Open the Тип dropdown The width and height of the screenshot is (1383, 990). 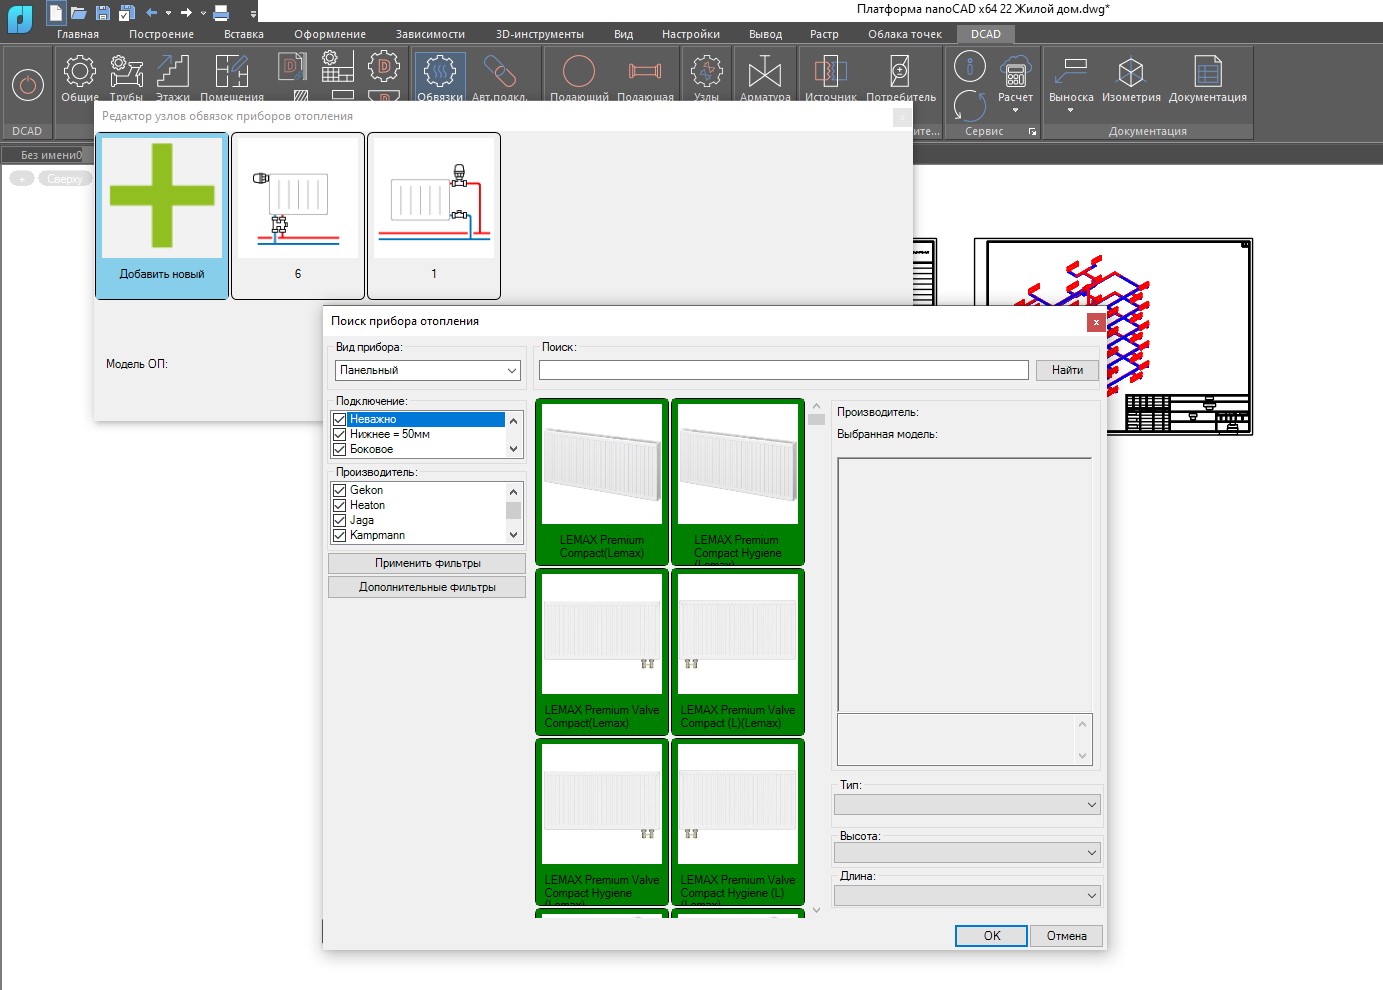[967, 804]
